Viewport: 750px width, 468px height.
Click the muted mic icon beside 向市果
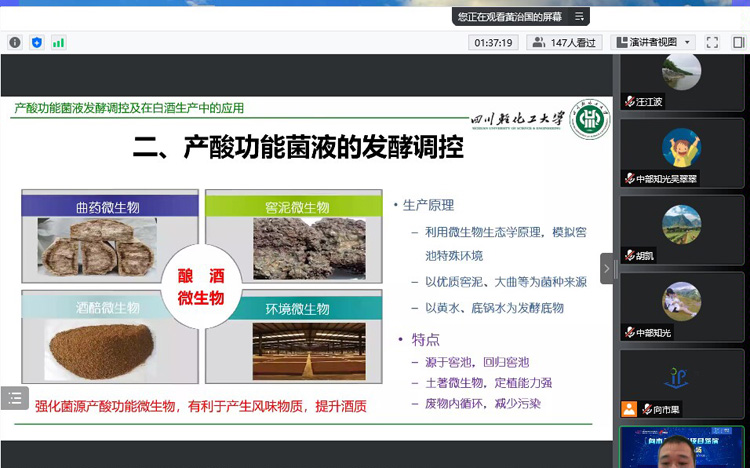(x=647, y=409)
